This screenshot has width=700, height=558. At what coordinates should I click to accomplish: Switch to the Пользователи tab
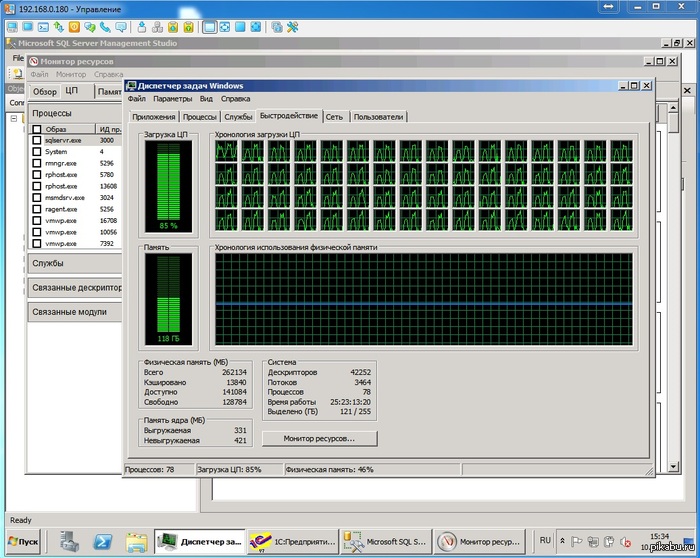(379, 117)
